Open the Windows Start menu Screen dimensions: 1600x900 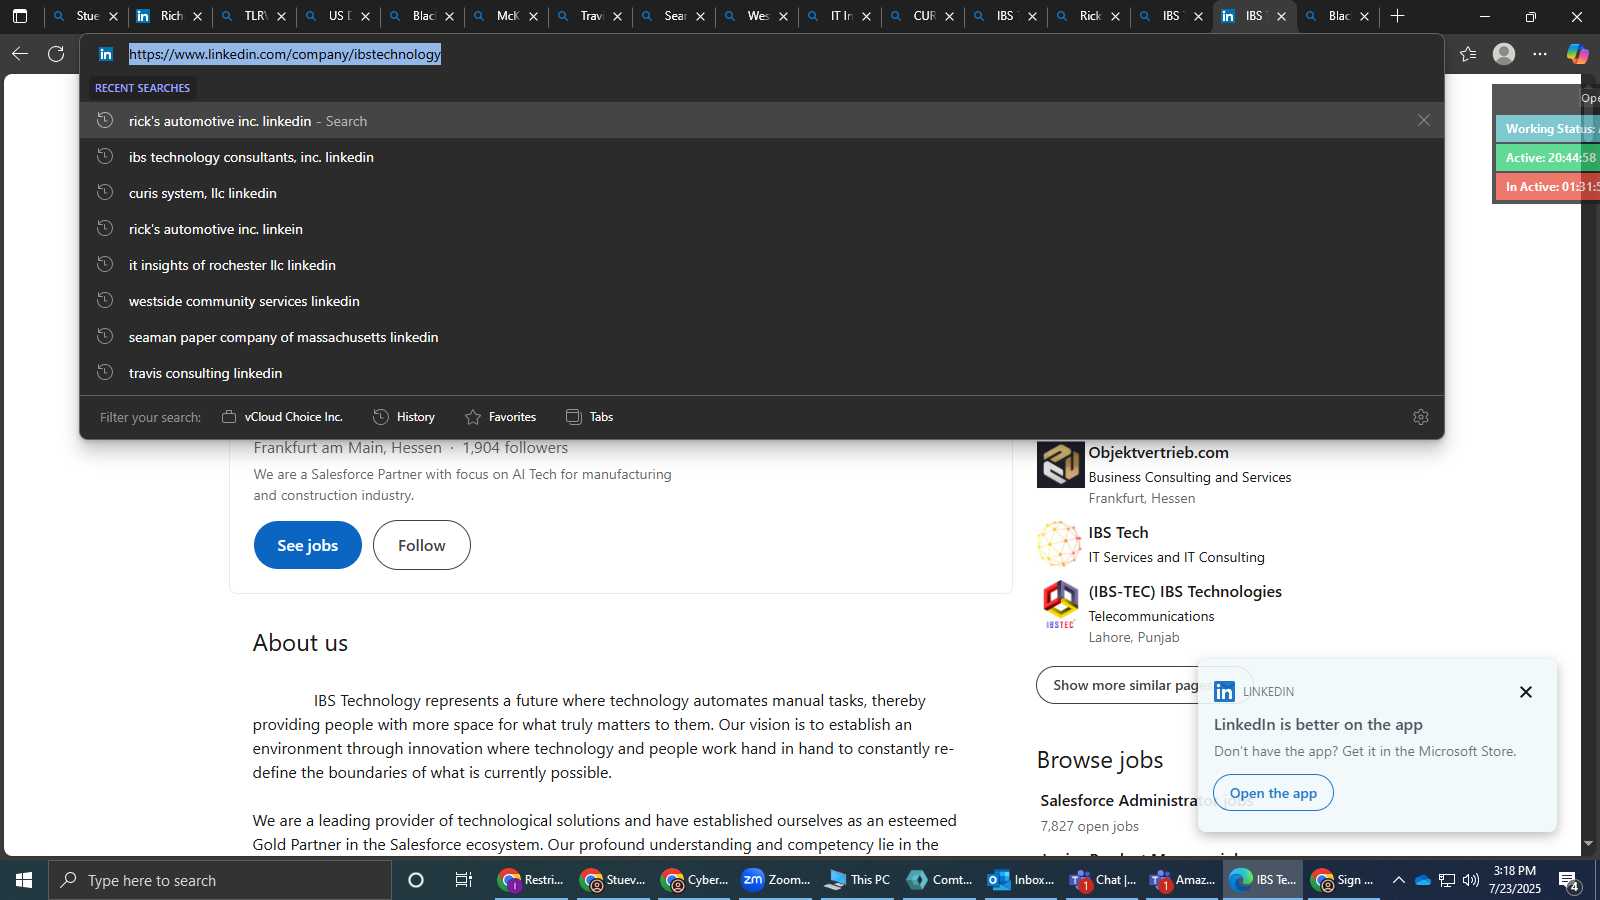click(x=24, y=880)
